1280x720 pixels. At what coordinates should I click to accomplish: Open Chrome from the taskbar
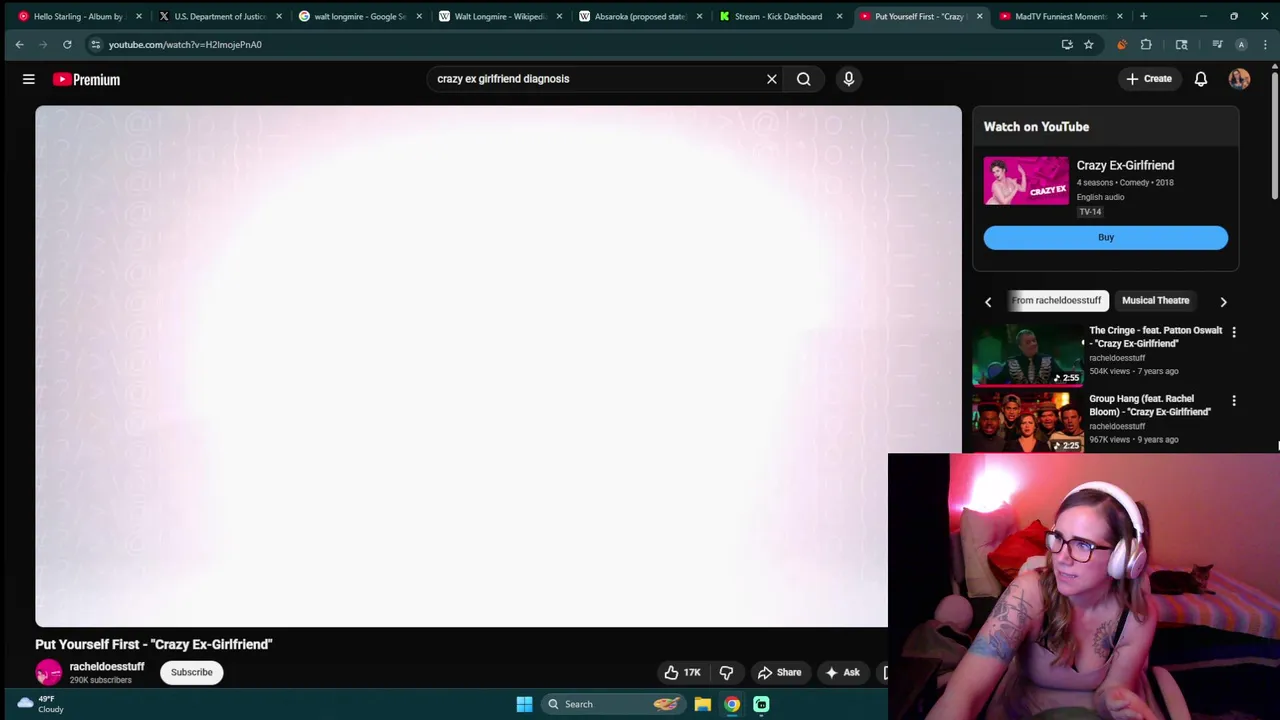[732, 704]
